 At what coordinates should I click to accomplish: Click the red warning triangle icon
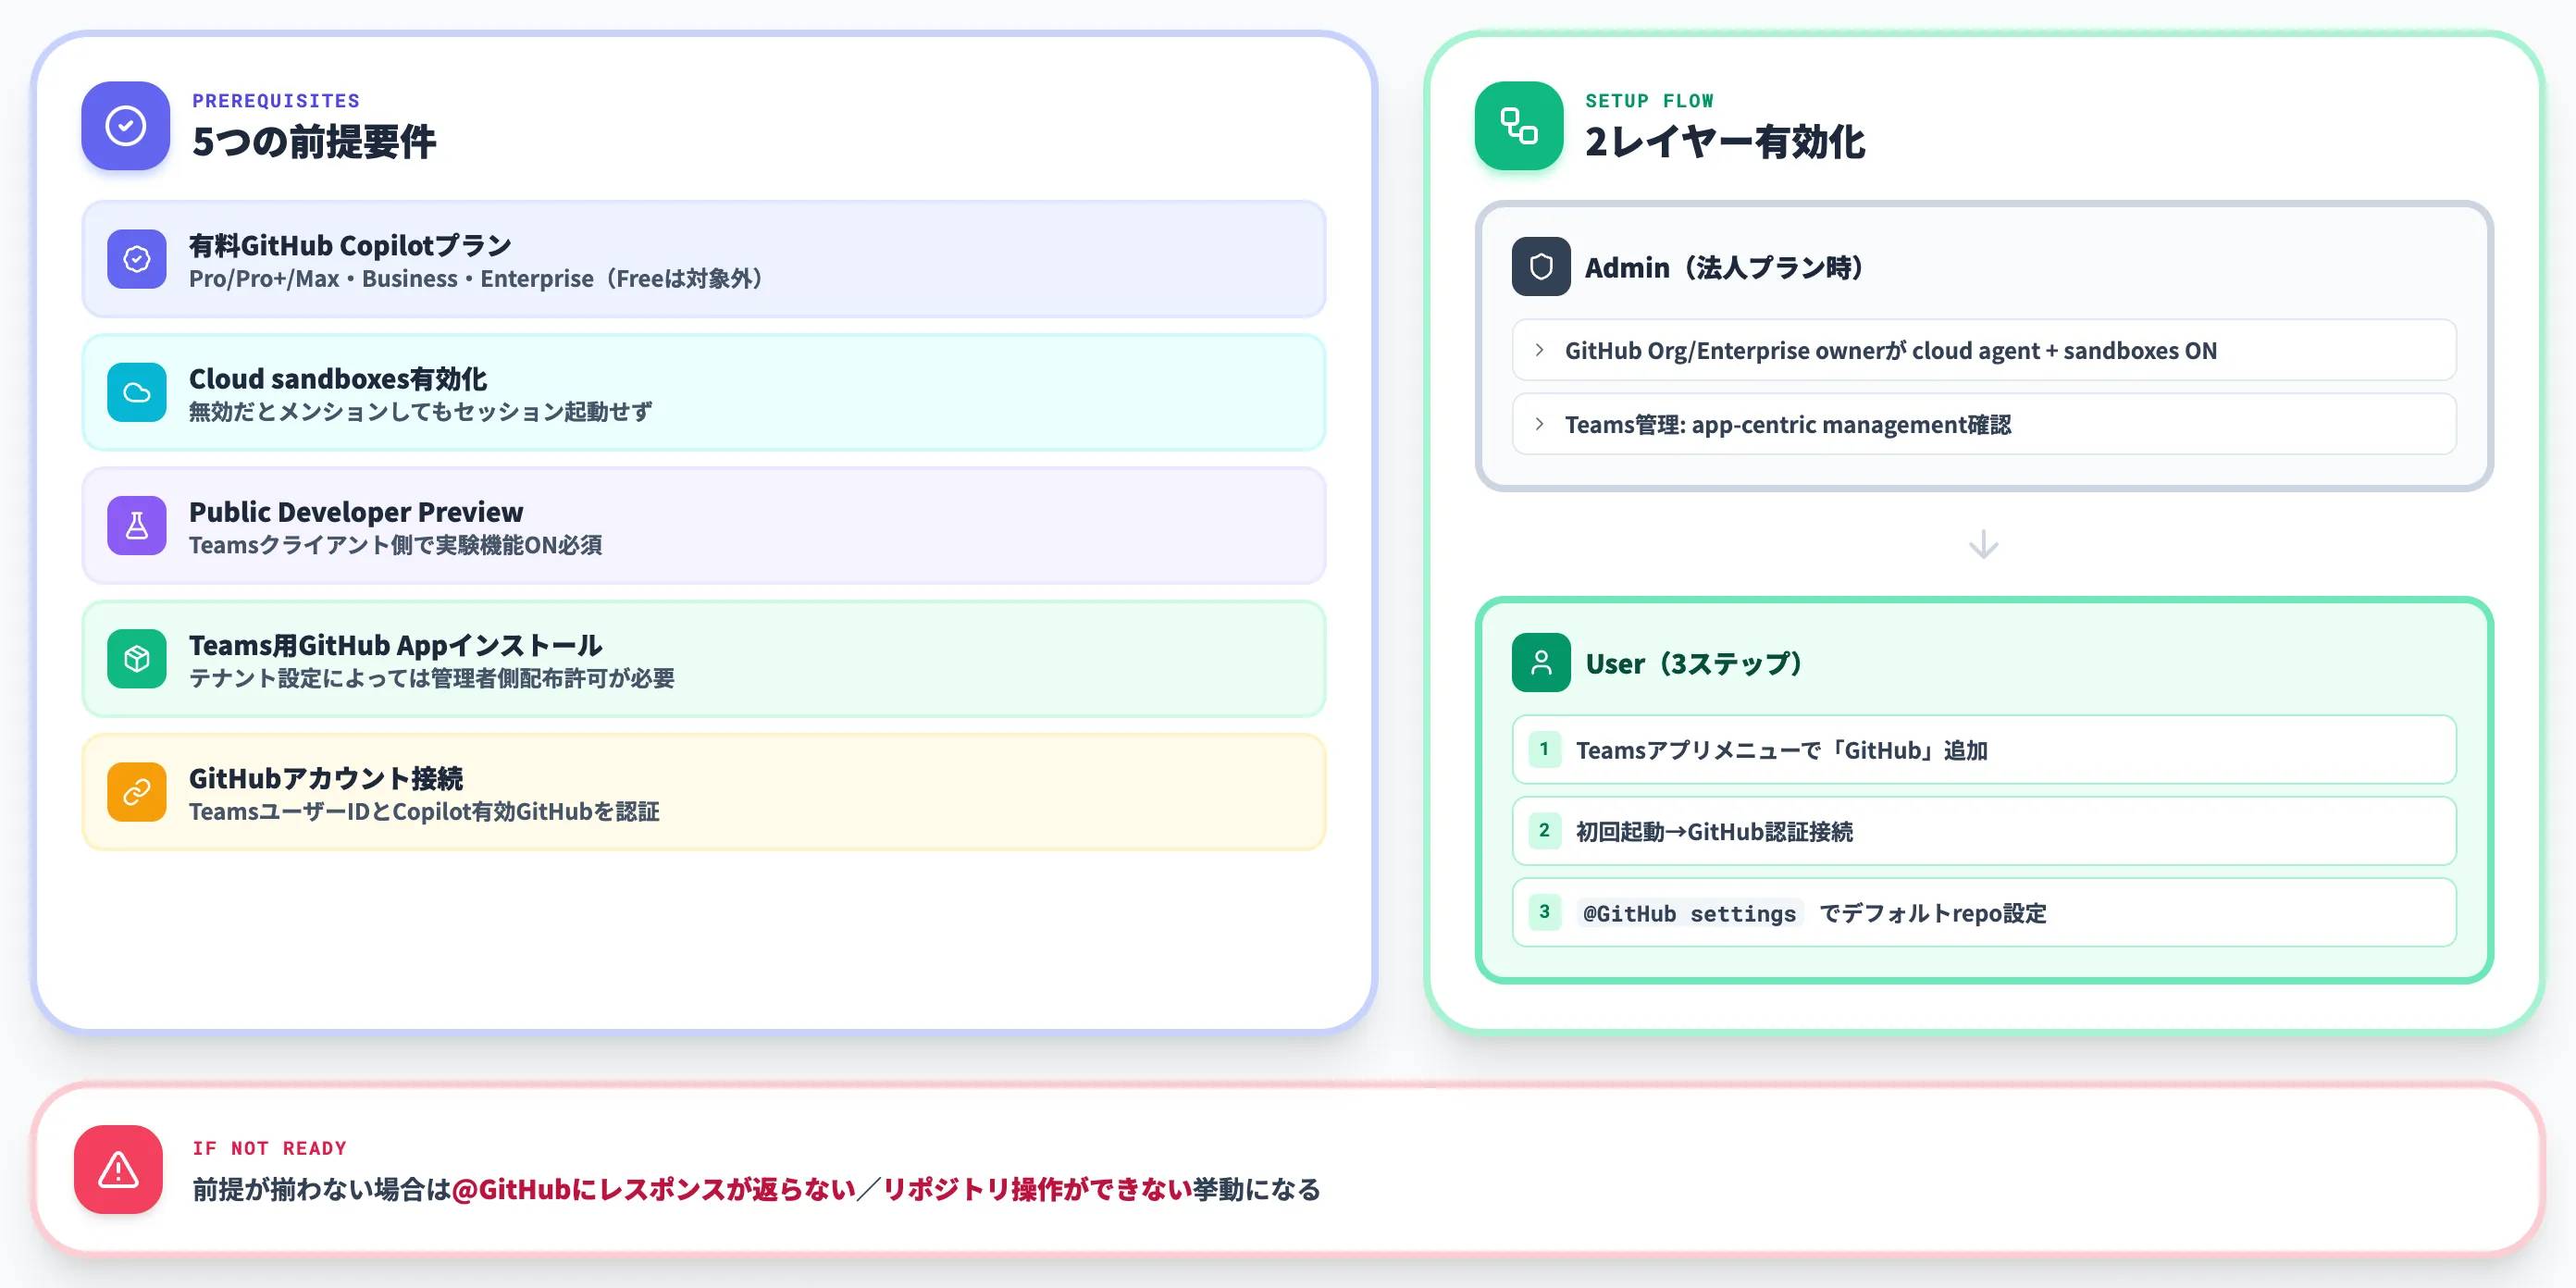coord(118,1170)
